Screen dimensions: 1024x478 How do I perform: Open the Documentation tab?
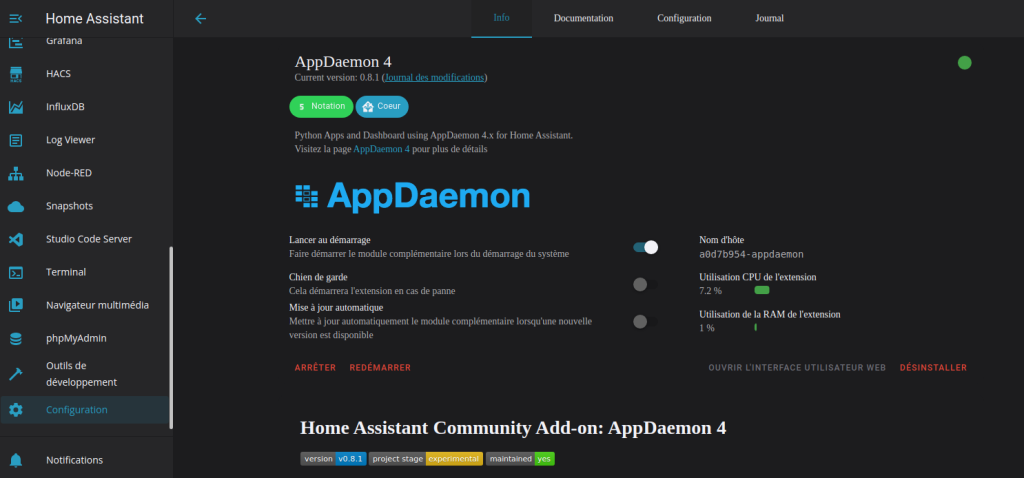(583, 18)
